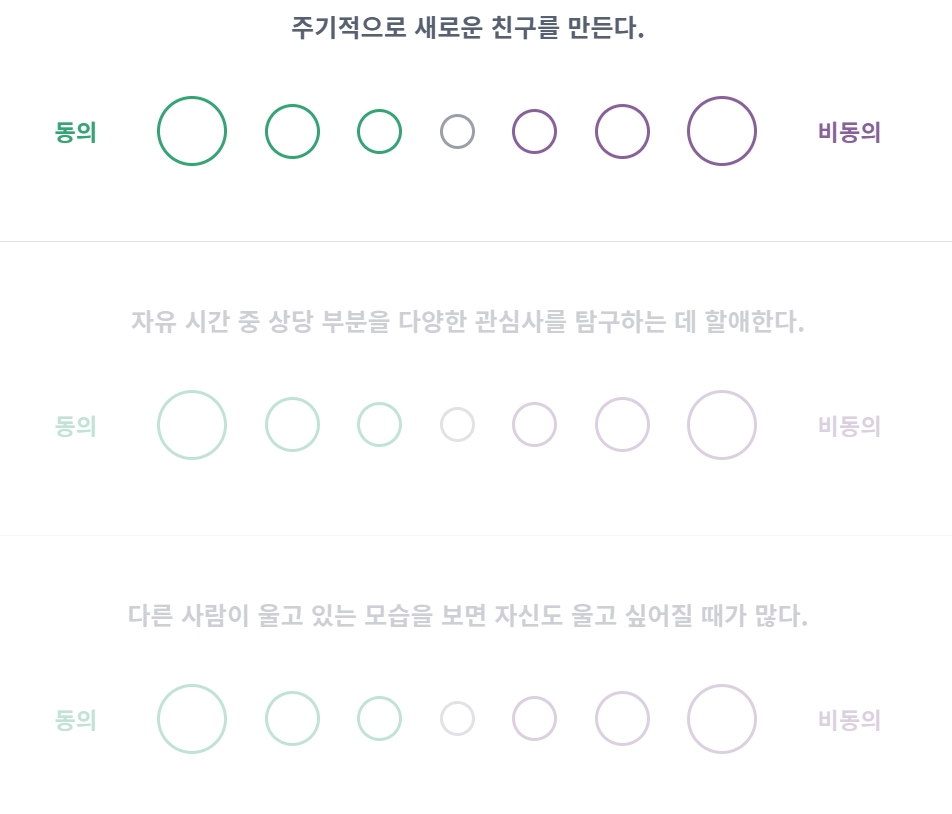Click the purple 비동의 label beside the first question

[x=848, y=131]
